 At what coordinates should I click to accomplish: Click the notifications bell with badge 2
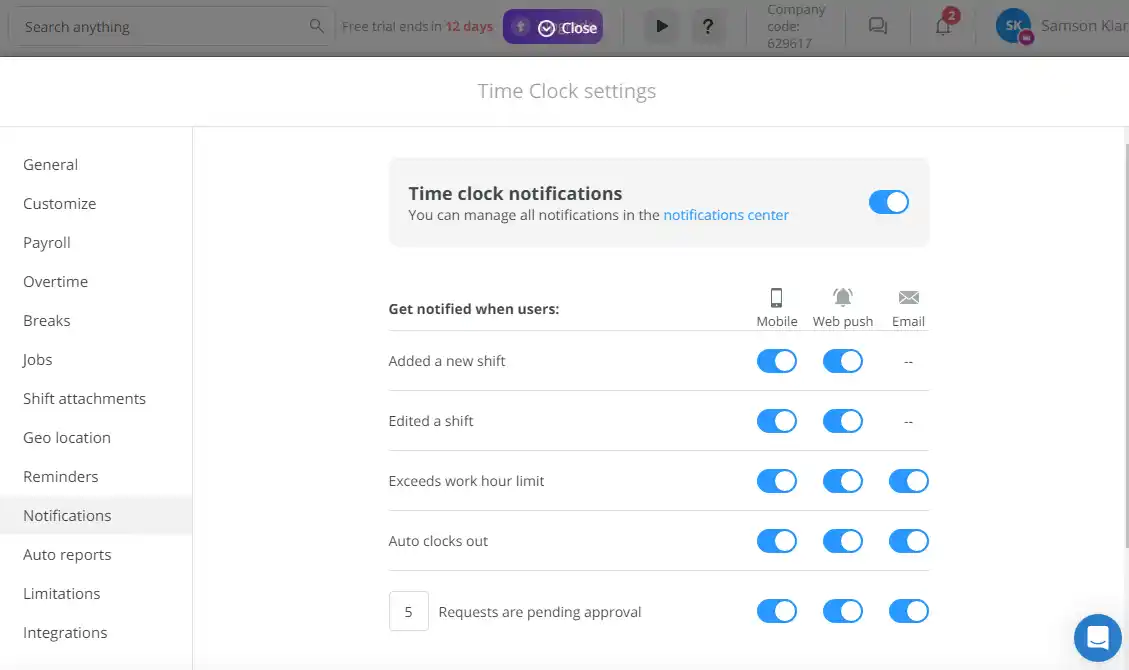tap(941, 26)
